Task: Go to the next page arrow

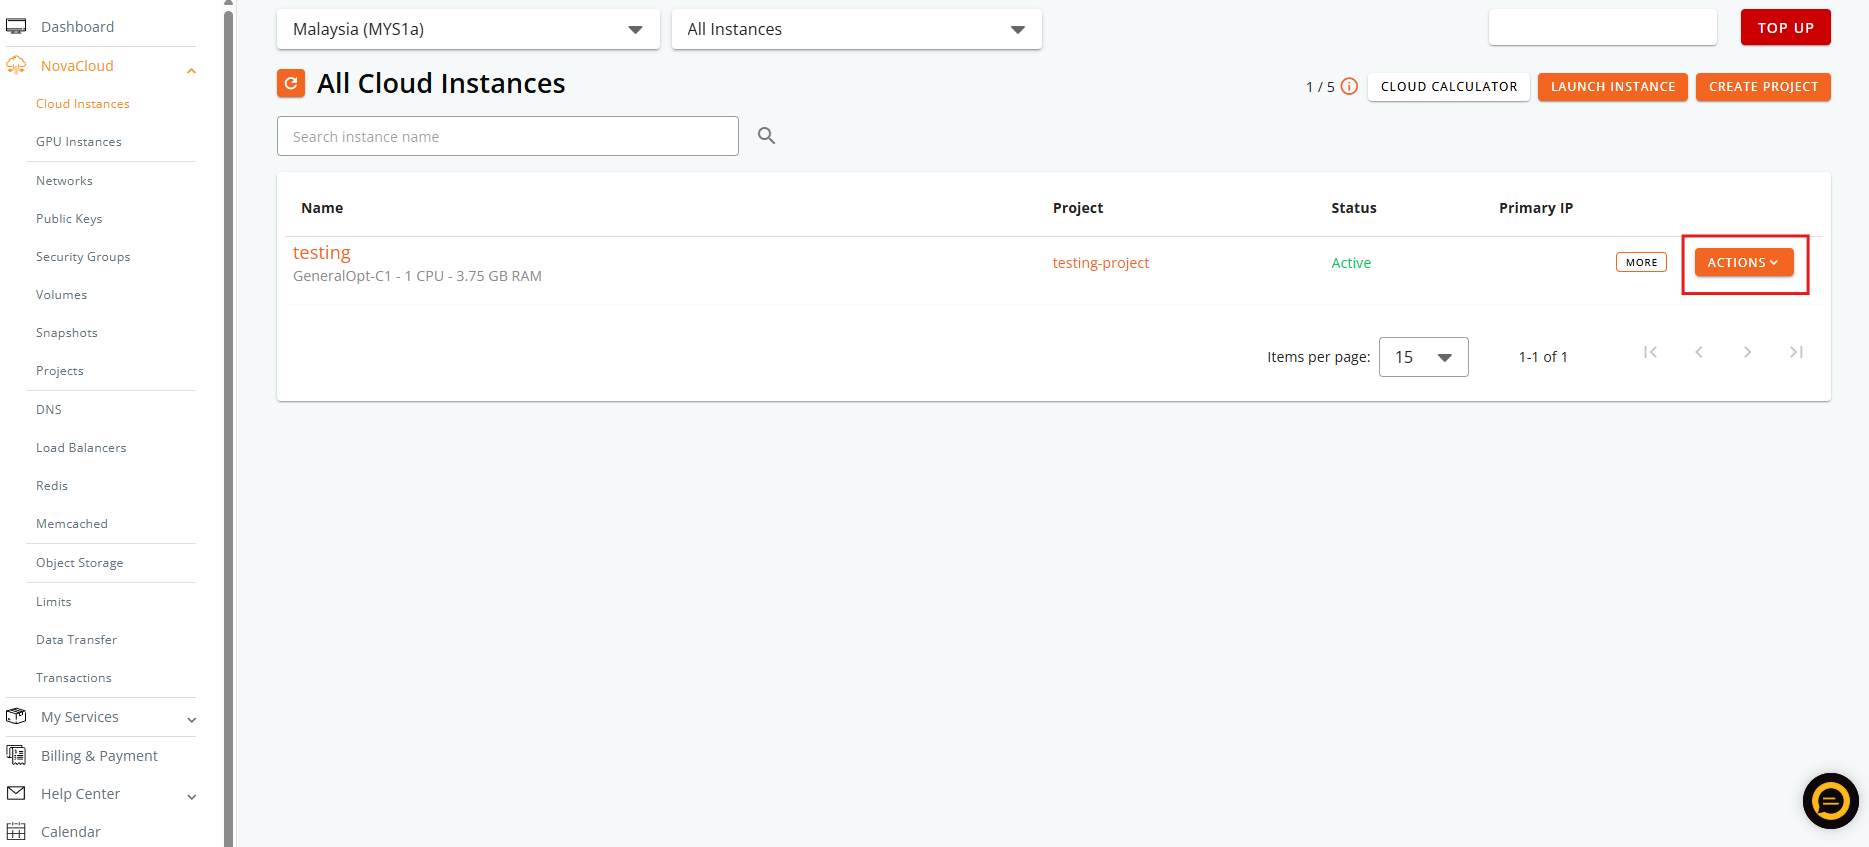Action: click(1747, 352)
